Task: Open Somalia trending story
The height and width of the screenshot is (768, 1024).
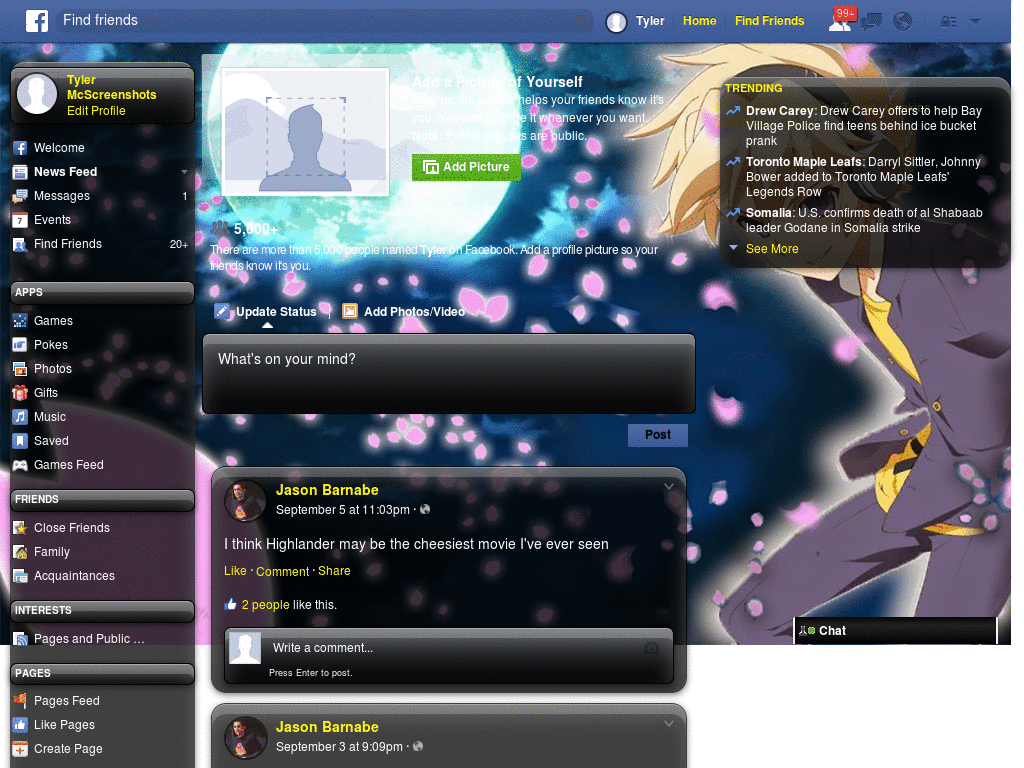Action: (864, 221)
